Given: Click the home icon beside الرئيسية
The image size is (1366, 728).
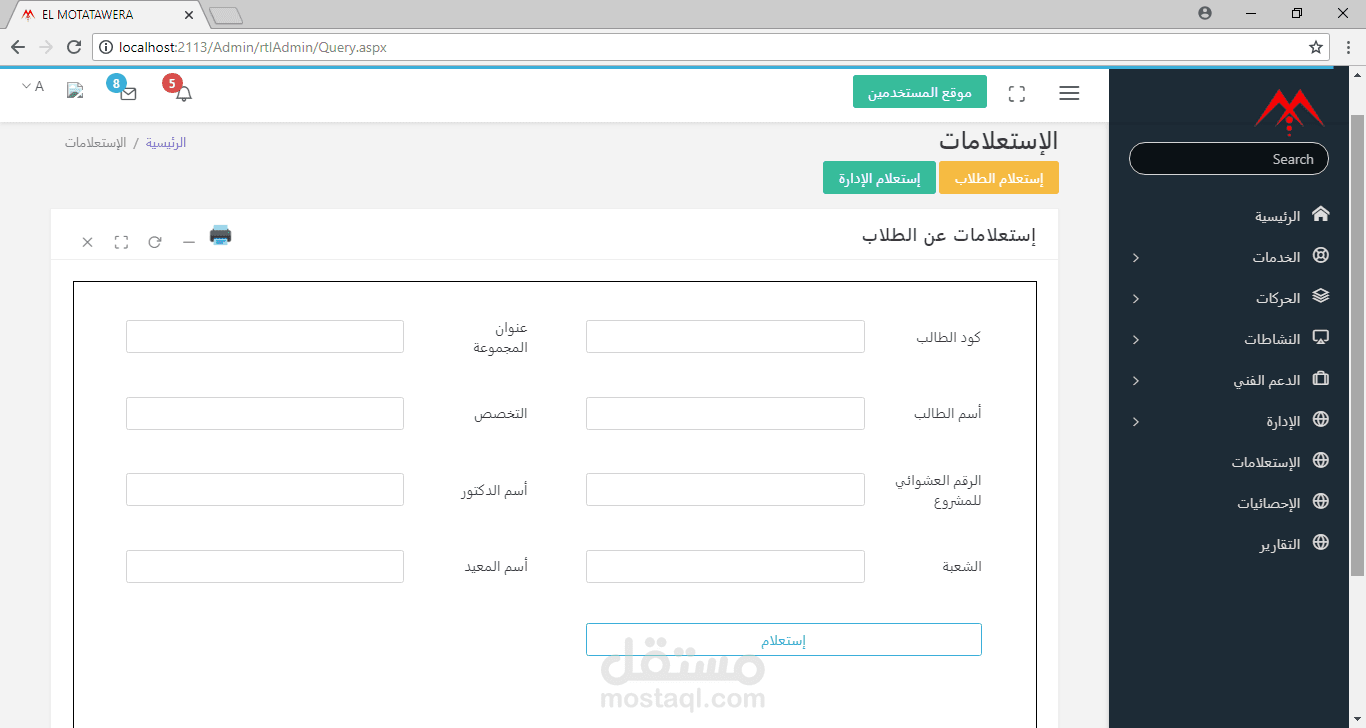Looking at the screenshot, I should [1320, 214].
